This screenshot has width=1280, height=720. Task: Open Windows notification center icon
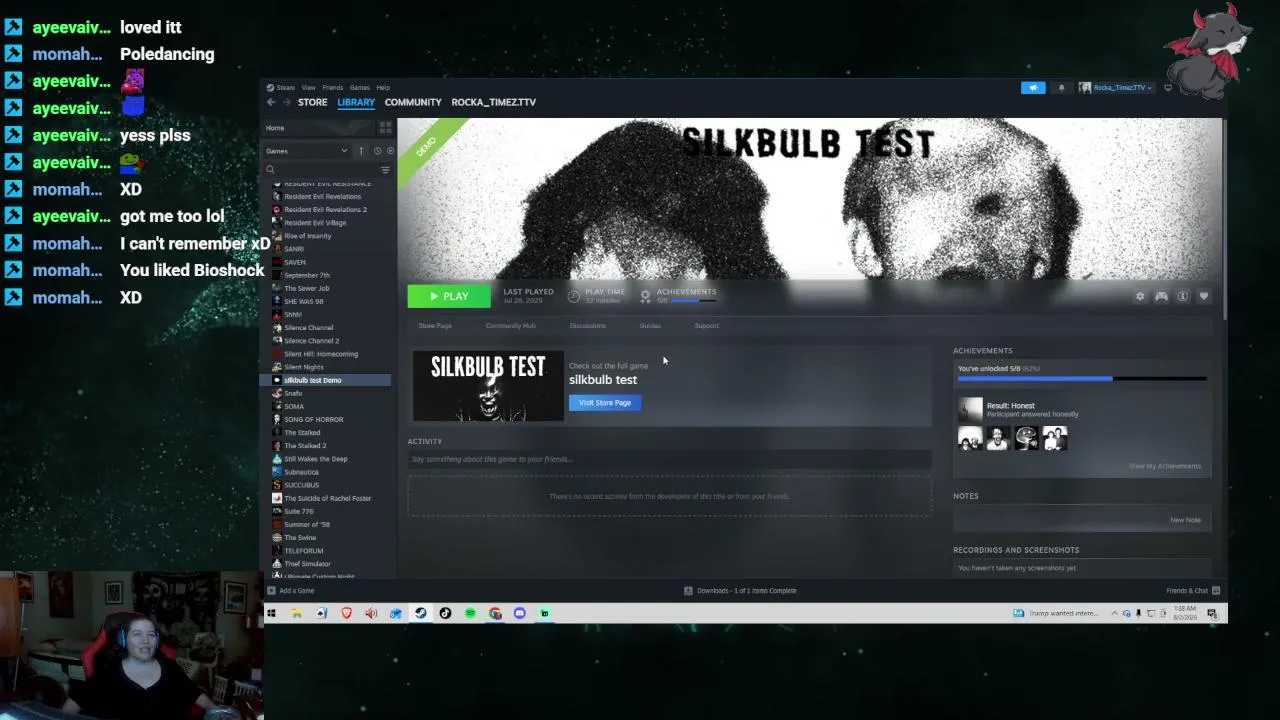pyautogui.click(x=1212, y=613)
